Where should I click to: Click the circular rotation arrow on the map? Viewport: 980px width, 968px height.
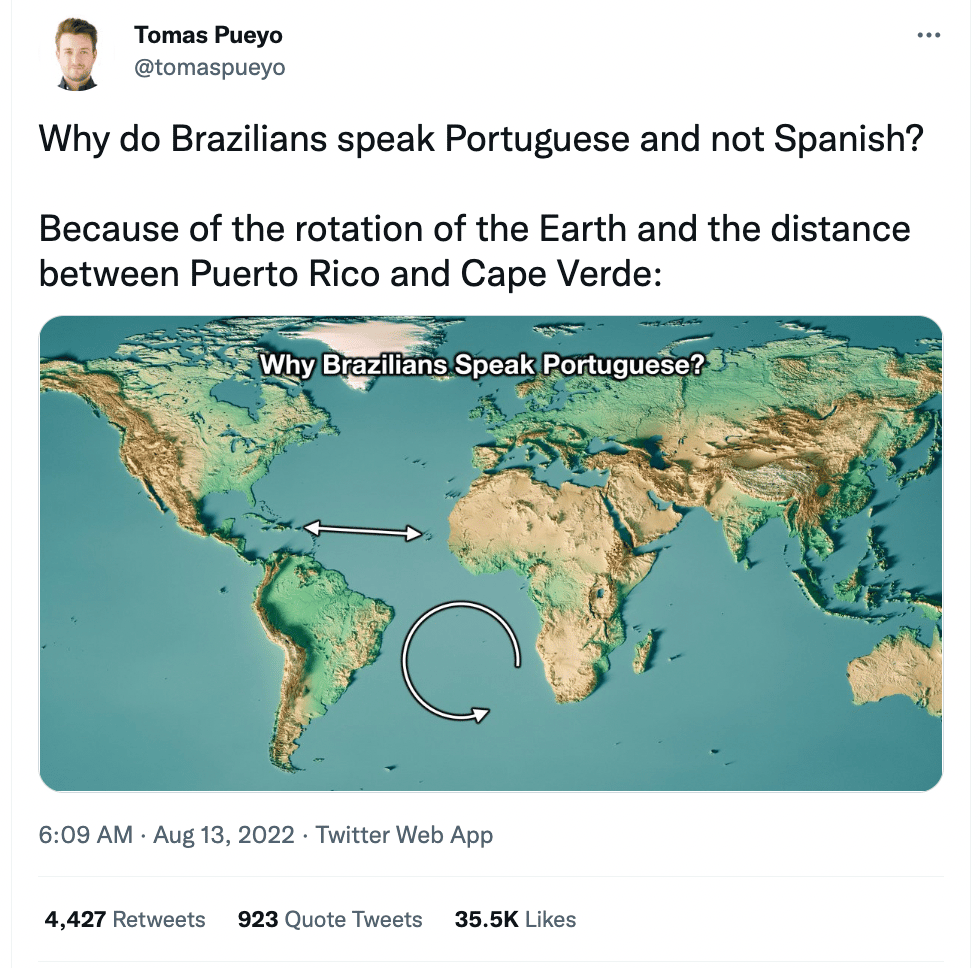click(x=461, y=661)
